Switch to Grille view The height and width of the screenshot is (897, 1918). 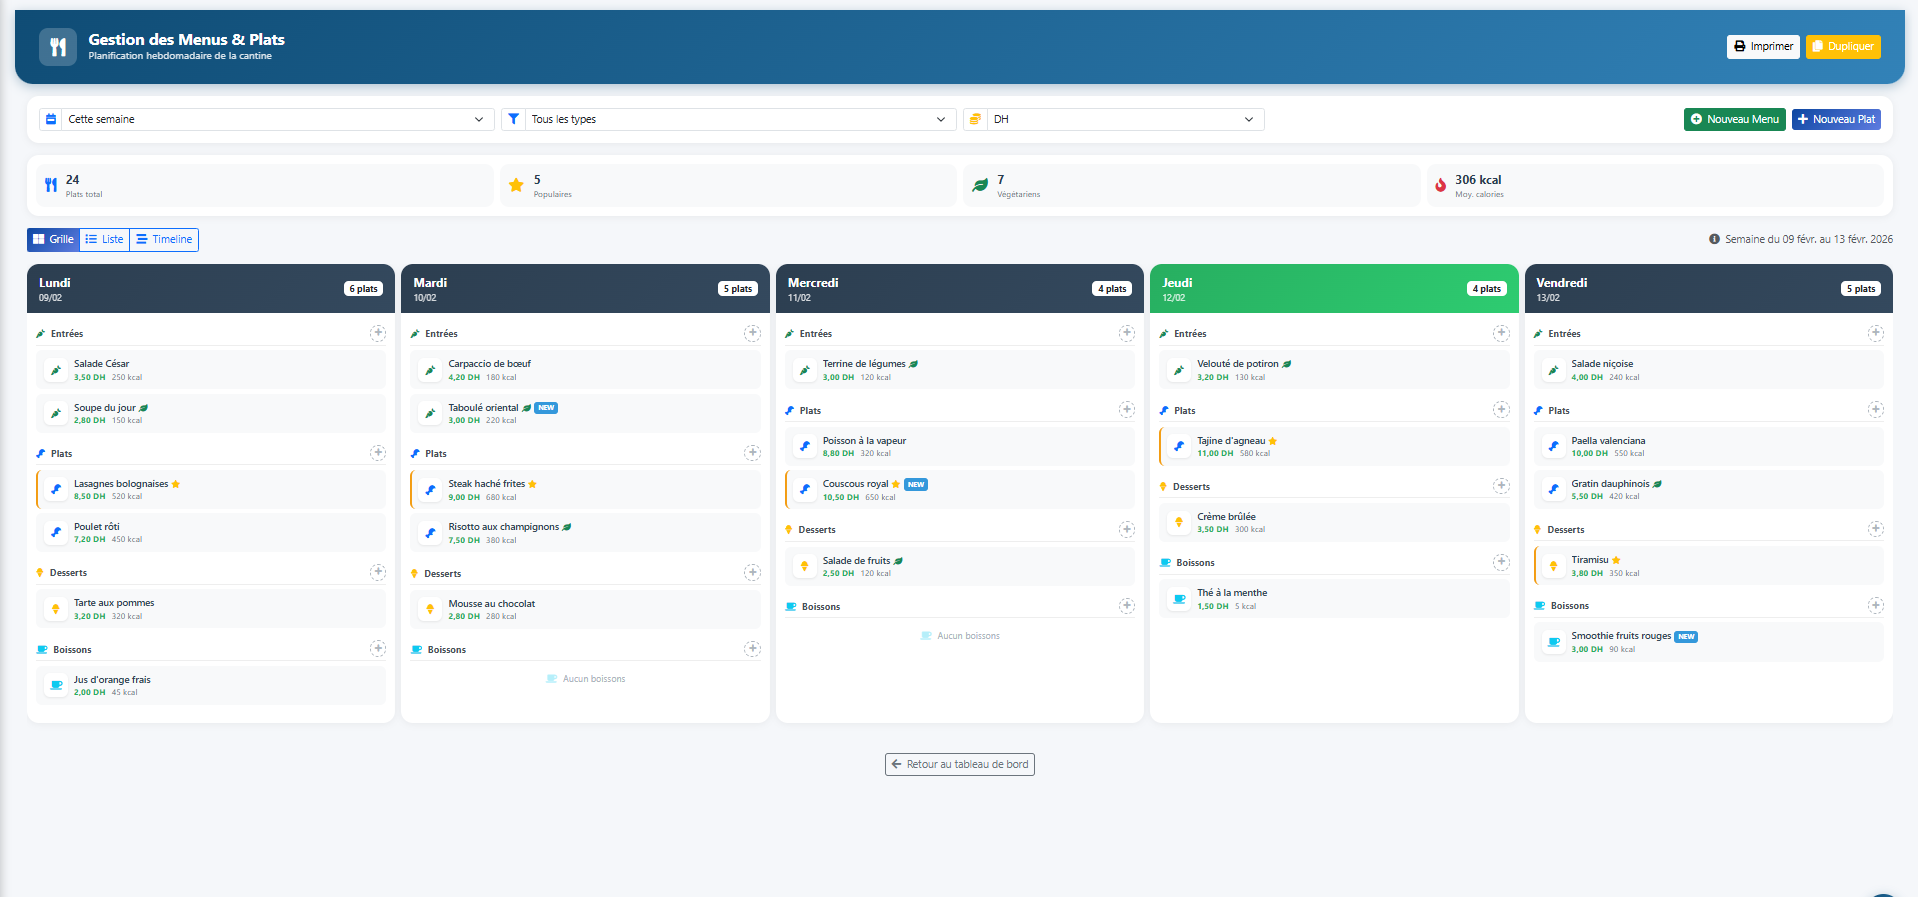[x=53, y=240]
